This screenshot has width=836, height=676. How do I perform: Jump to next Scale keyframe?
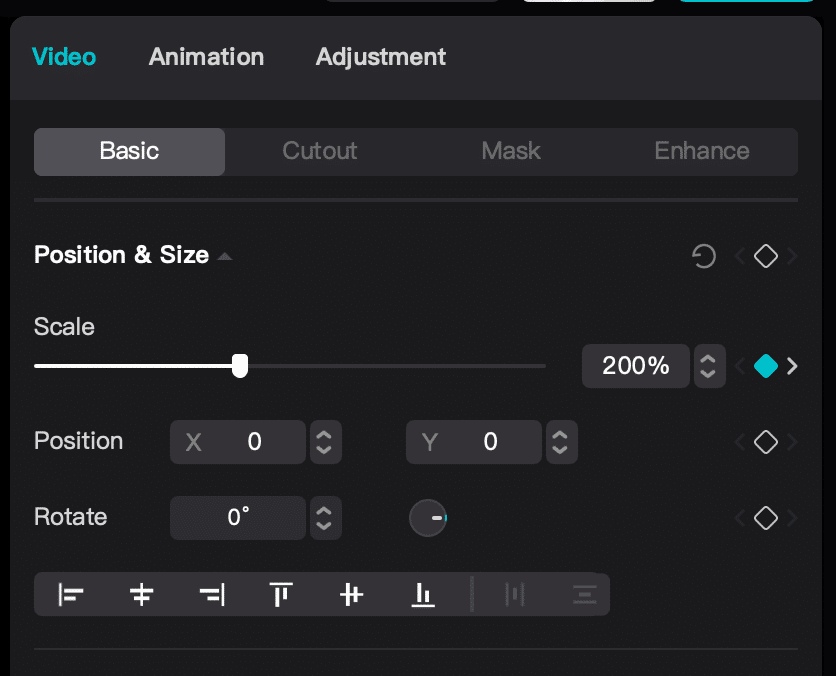[x=792, y=366]
